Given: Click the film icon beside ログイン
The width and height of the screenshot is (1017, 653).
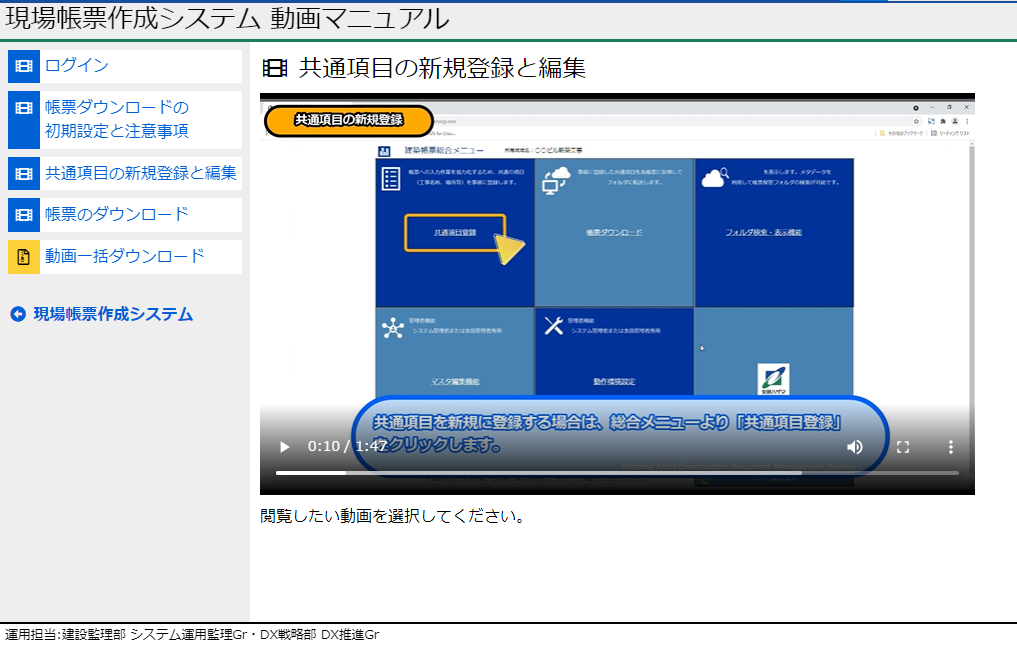Looking at the screenshot, I should coord(24,66).
